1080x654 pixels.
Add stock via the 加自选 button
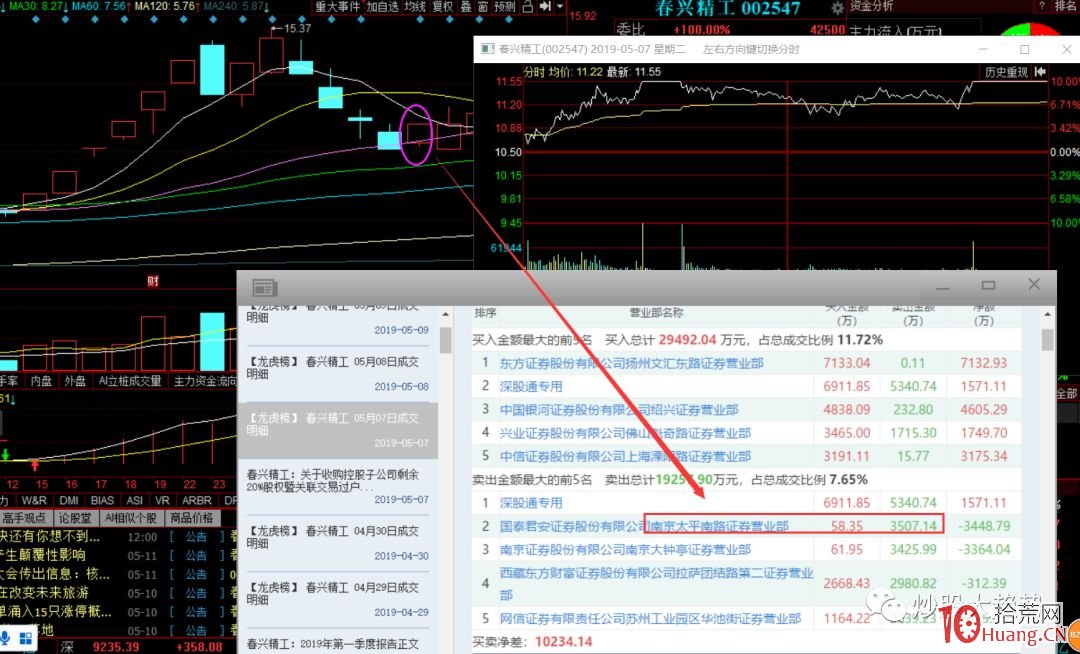(x=382, y=7)
